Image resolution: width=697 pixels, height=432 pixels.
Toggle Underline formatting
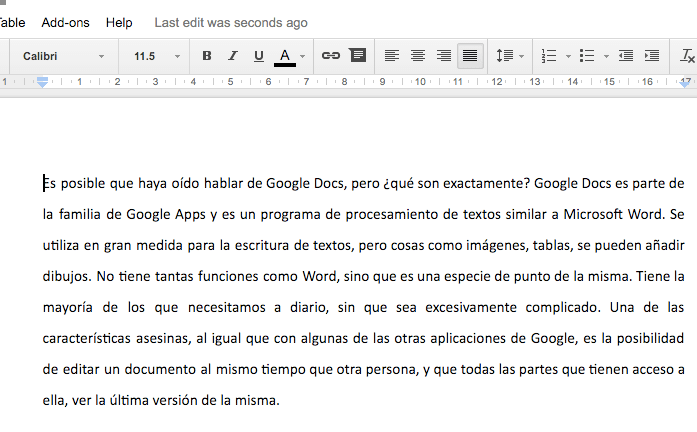coord(259,56)
